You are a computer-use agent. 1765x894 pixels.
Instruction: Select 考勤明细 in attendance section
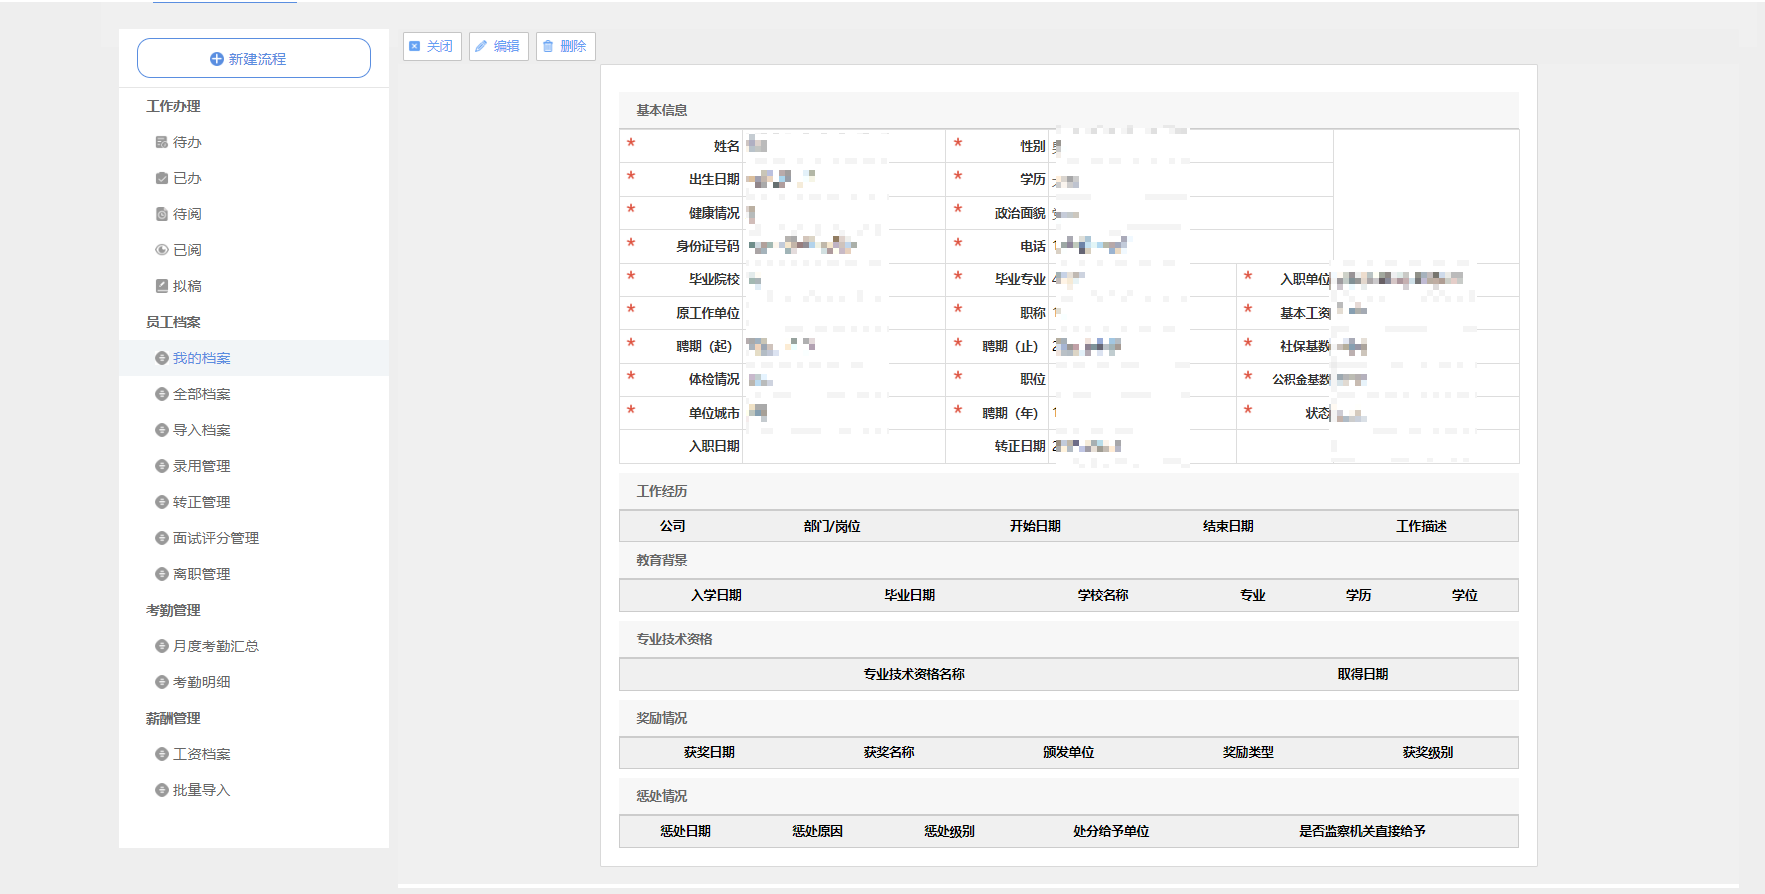tap(201, 682)
